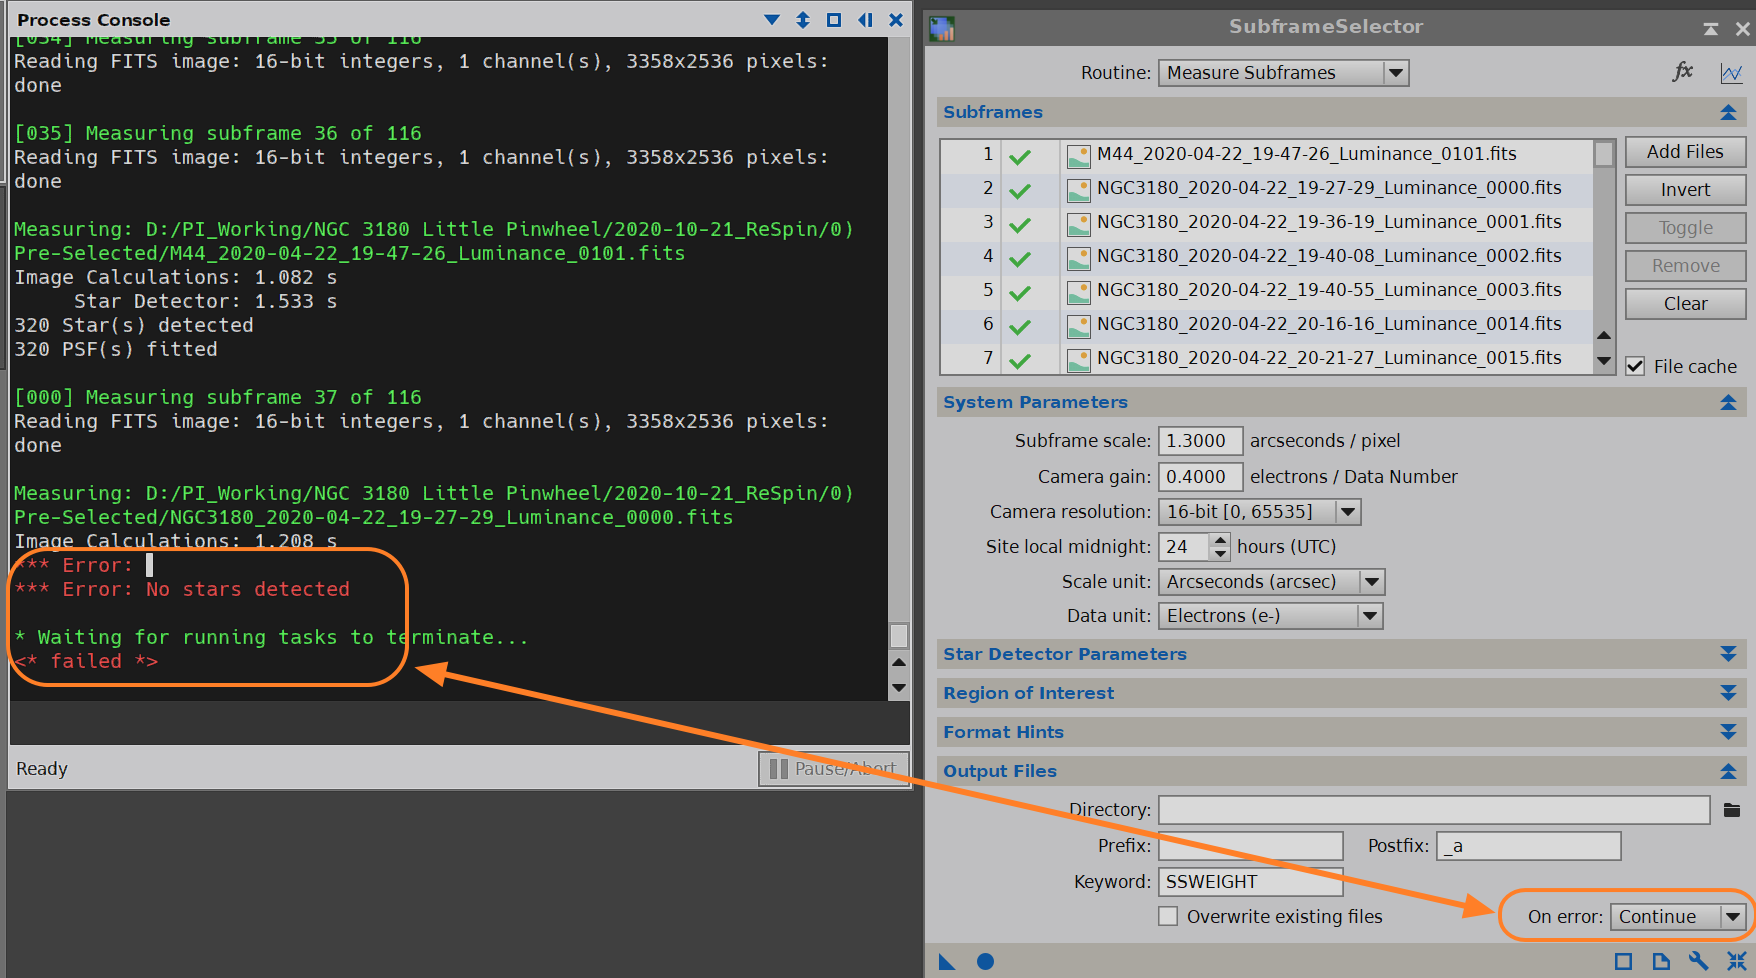Toggle the green checkmark for subframe row 5
This screenshot has width=1756, height=978.
[1020, 293]
